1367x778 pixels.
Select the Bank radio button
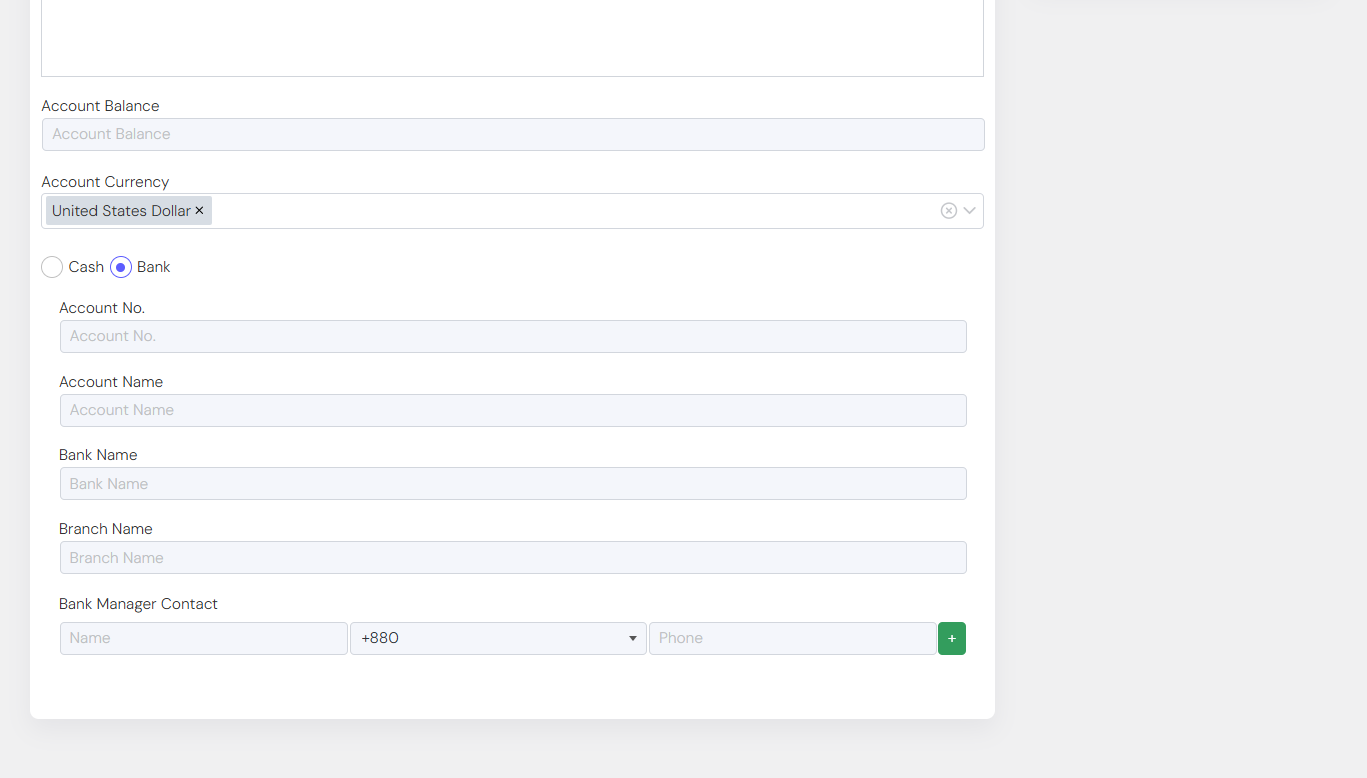point(121,267)
